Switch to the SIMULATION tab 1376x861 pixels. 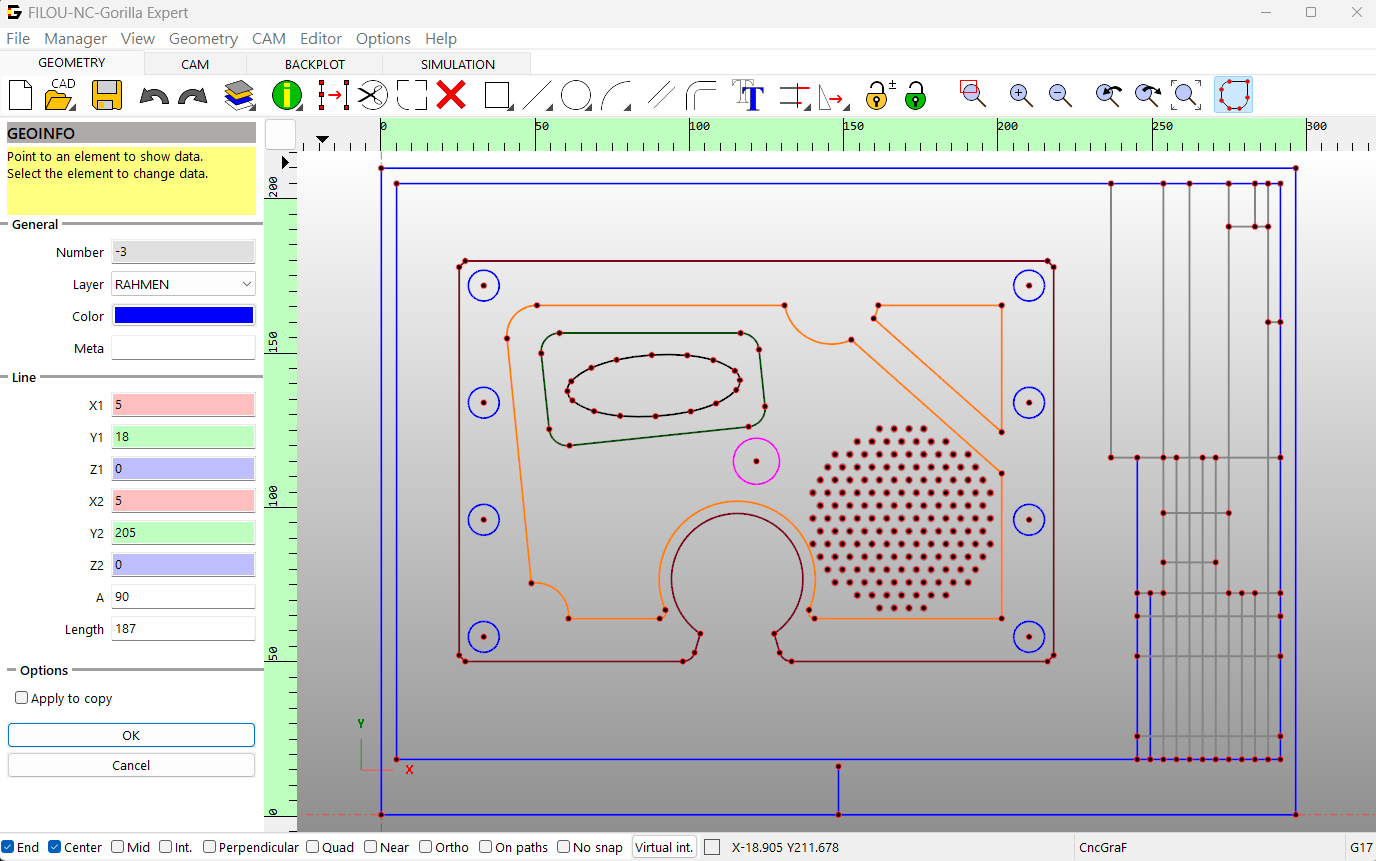[x=457, y=64]
